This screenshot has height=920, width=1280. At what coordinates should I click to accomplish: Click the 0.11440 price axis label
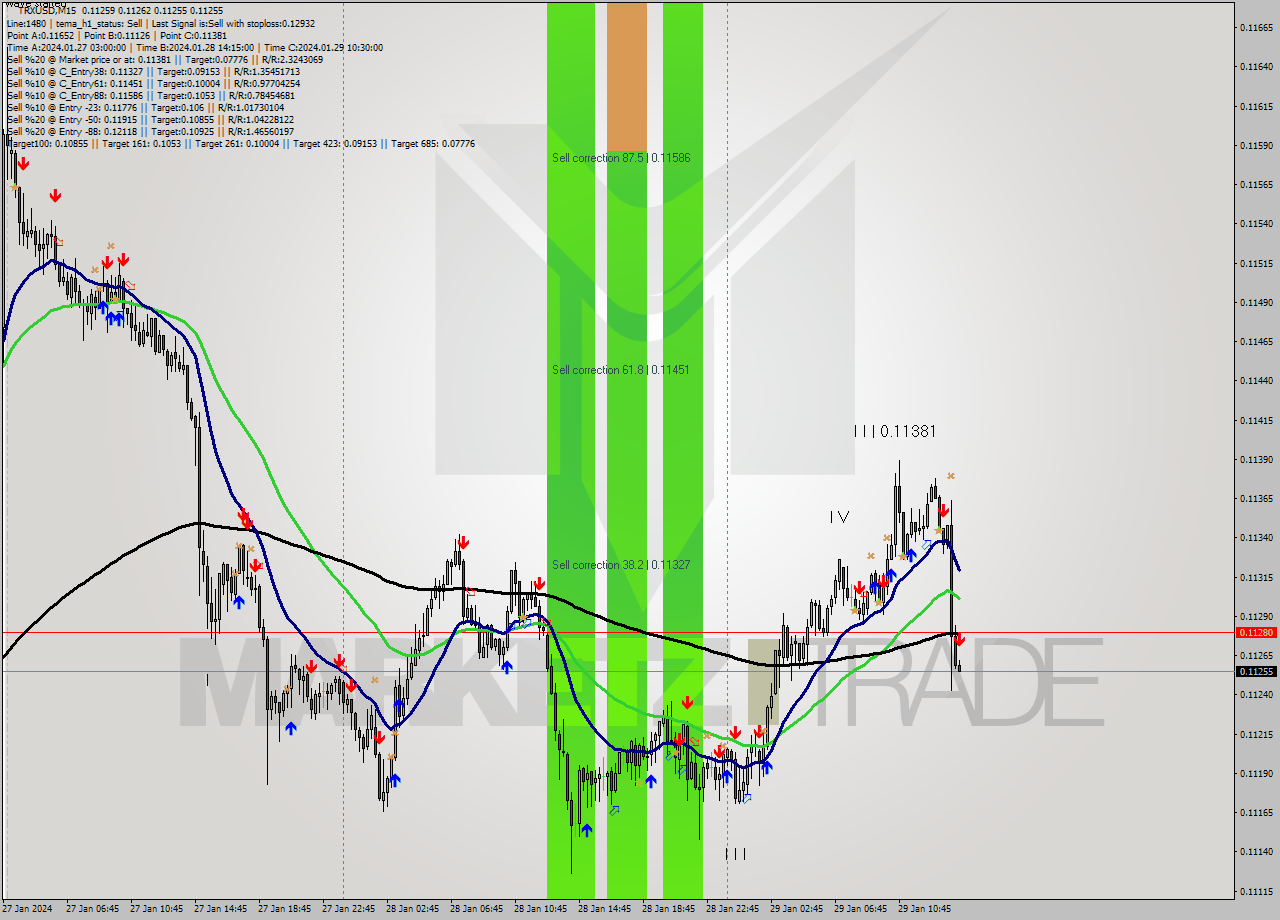(x=1256, y=380)
